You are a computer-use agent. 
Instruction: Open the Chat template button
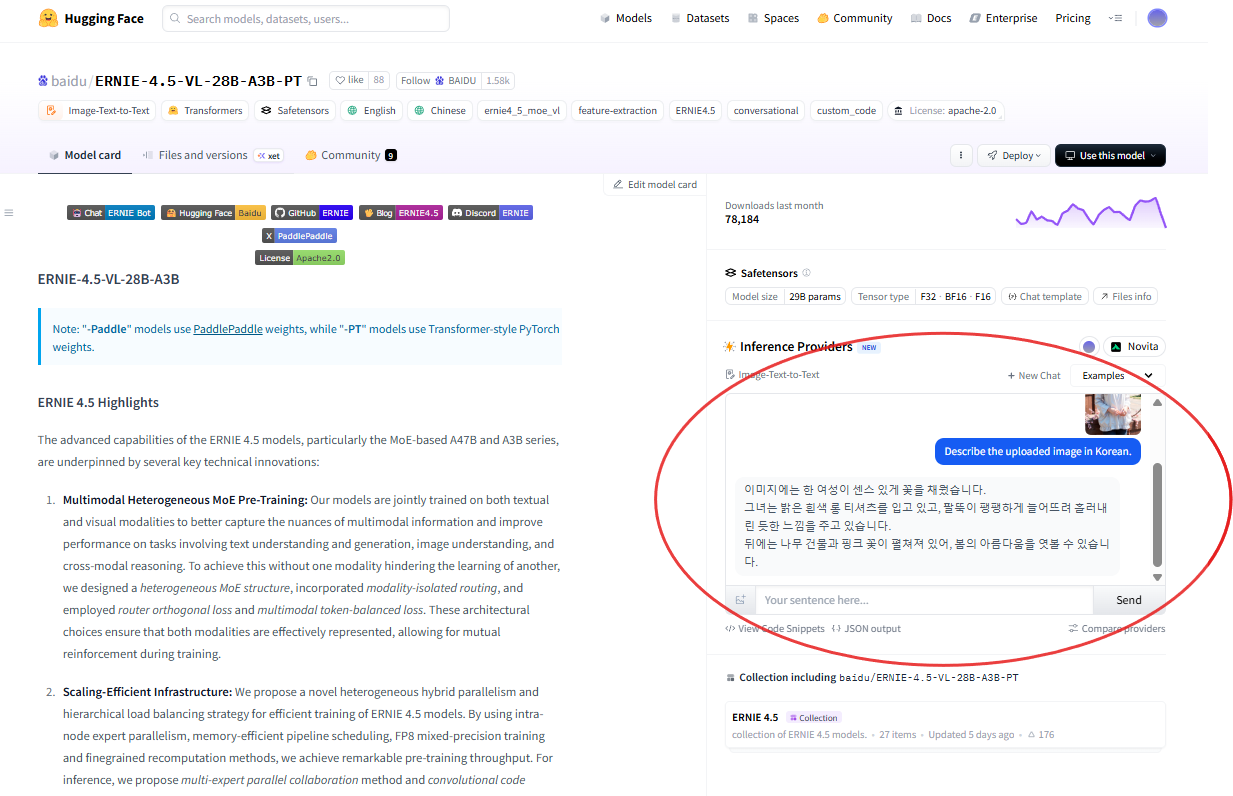tap(1044, 296)
